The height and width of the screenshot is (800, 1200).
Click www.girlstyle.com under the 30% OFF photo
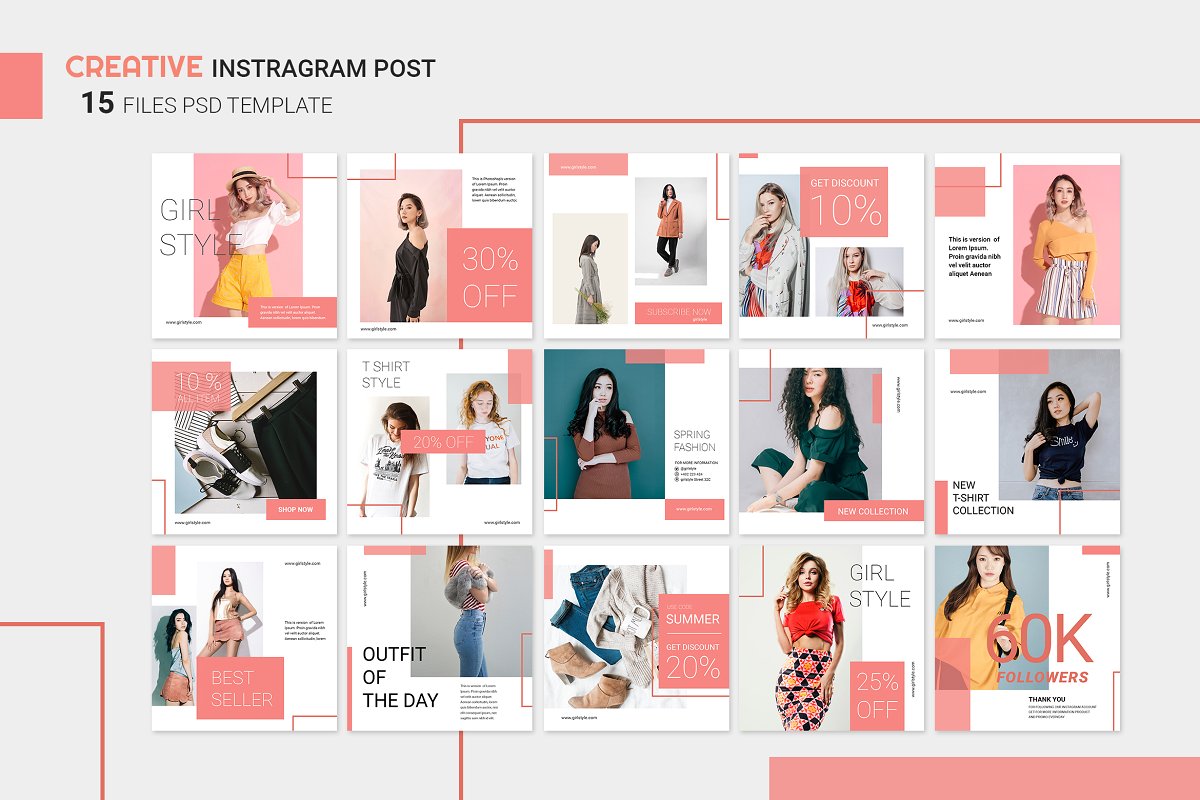pos(378,329)
